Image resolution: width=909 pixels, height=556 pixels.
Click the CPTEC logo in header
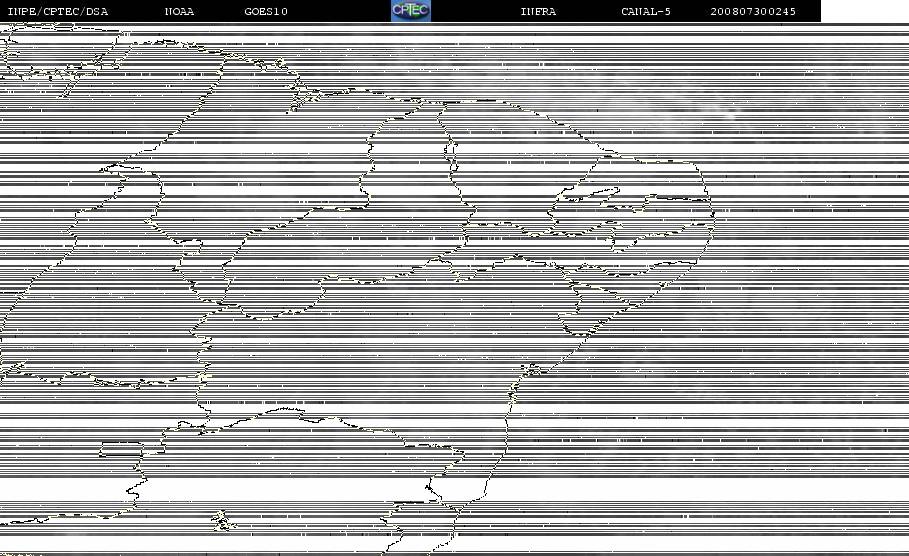[x=410, y=10]
